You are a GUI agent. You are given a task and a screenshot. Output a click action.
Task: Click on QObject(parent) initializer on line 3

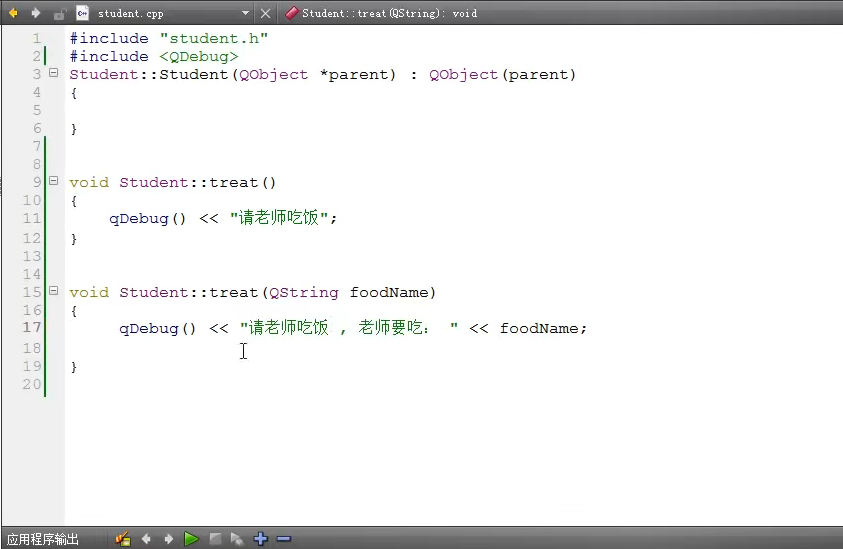coord(502,75)
